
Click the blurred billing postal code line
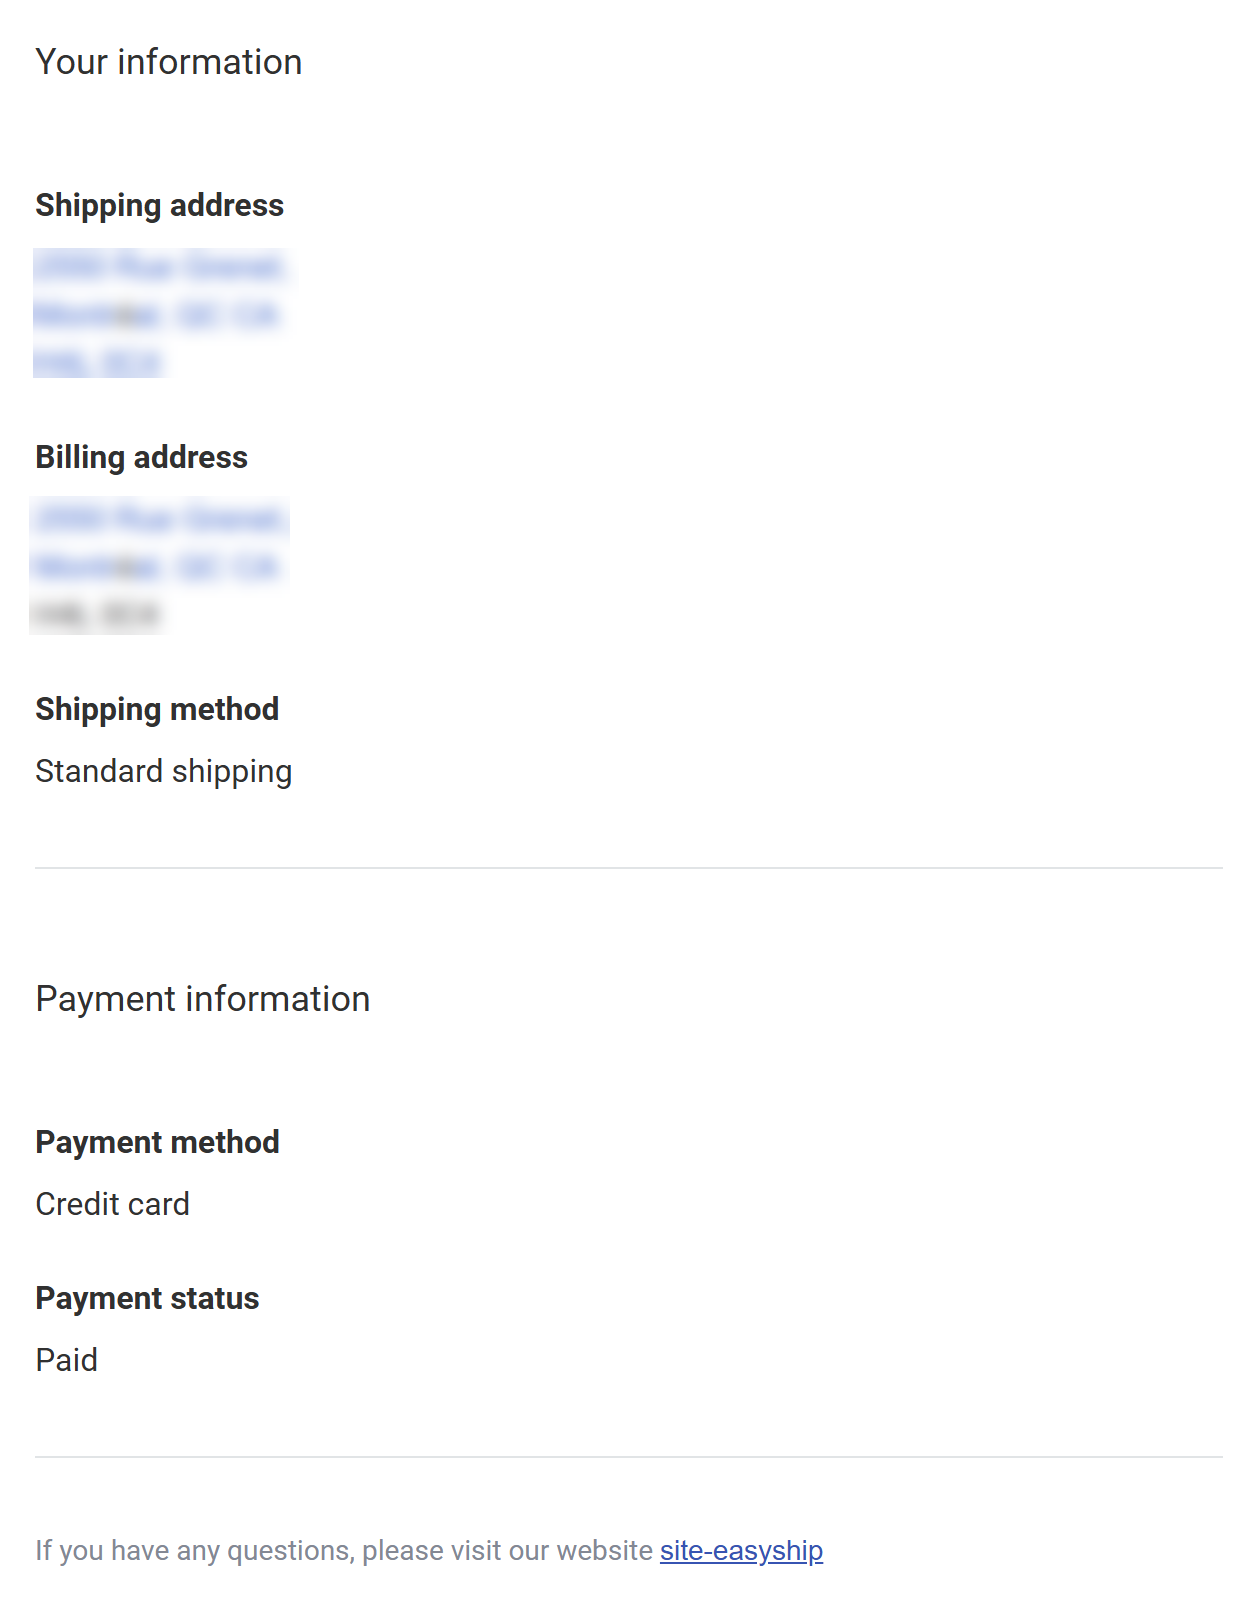click(x=97, y=614)
